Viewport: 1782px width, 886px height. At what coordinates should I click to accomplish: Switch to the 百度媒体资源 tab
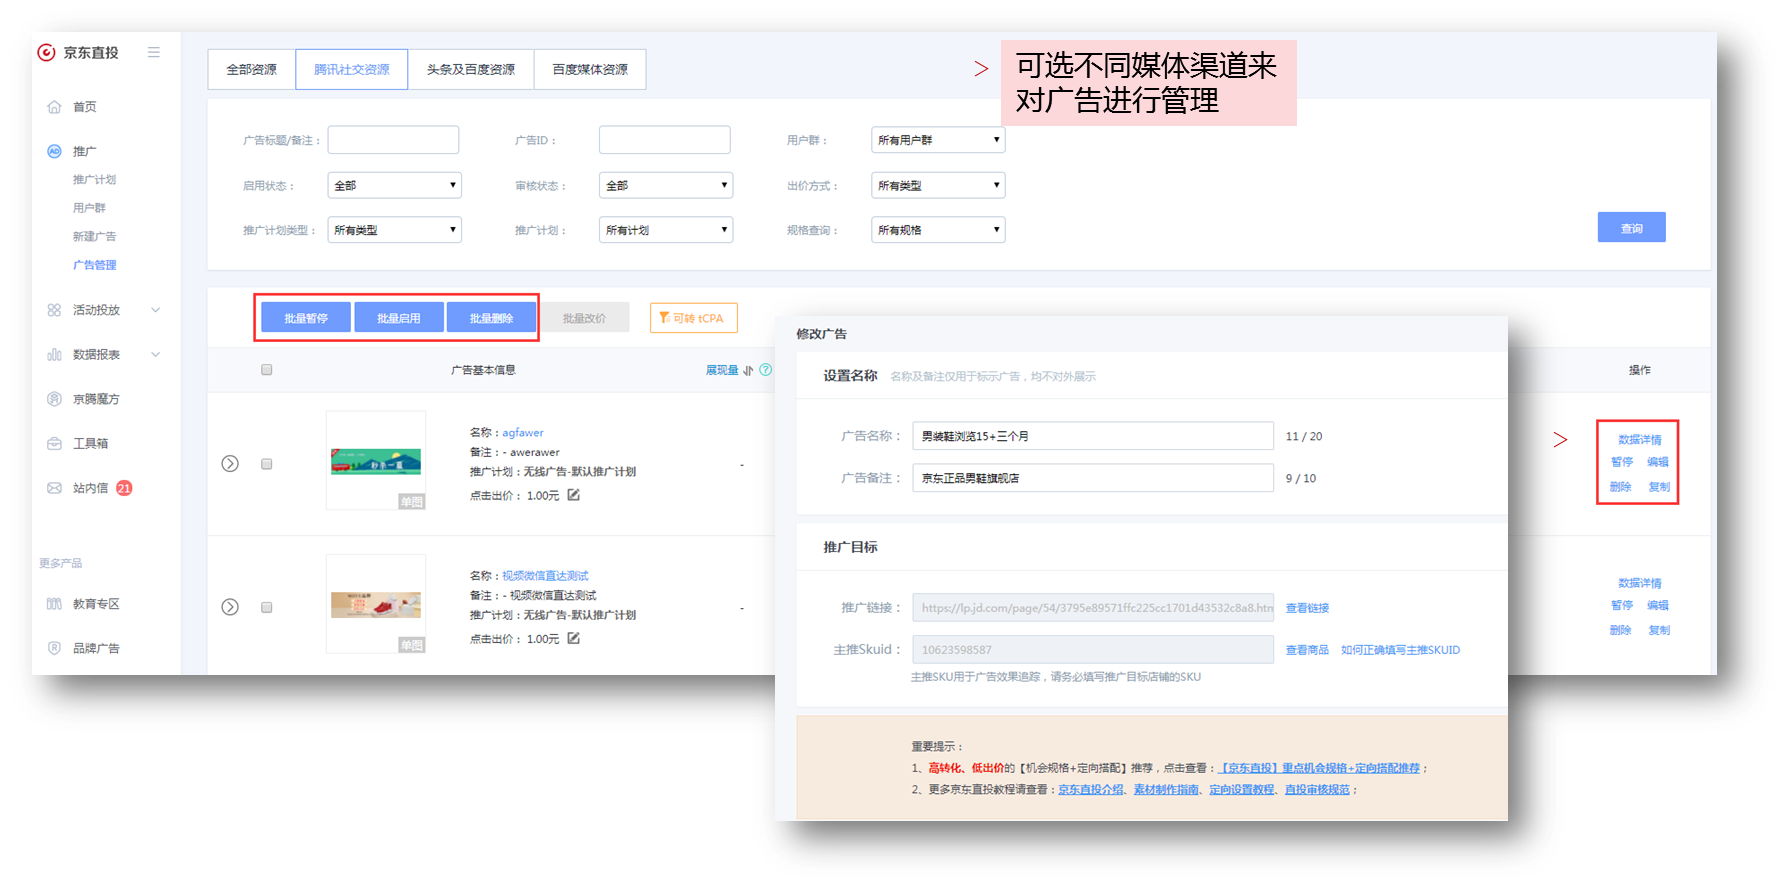(590, 69)
